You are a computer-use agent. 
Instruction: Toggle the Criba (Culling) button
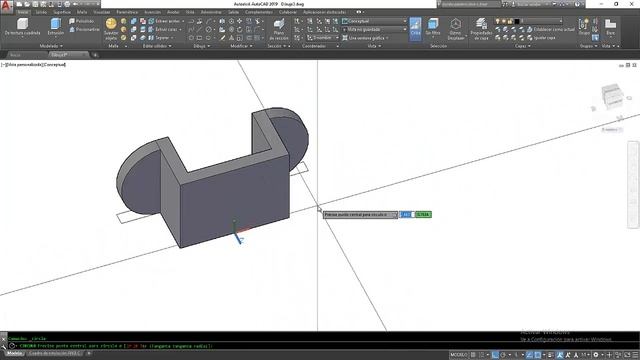tap(415, 28)
